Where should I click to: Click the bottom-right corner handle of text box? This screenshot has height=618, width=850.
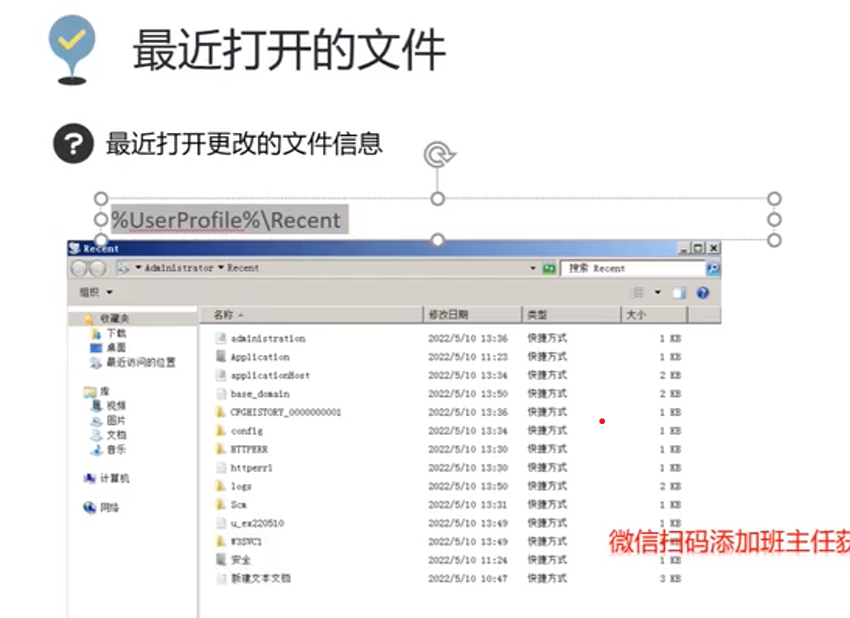tap(774, 240)
